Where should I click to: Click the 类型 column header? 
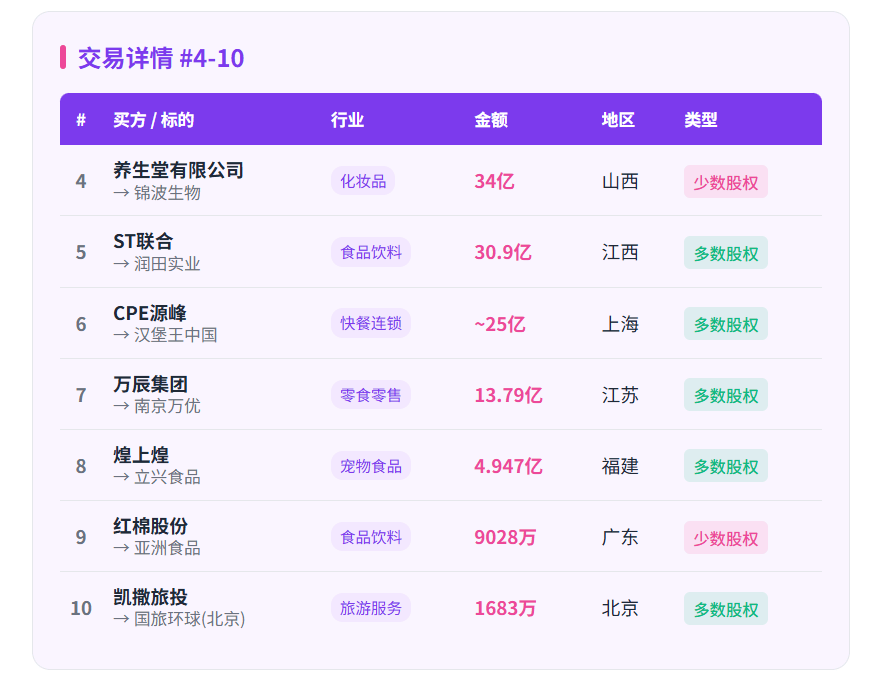(701, 120)
